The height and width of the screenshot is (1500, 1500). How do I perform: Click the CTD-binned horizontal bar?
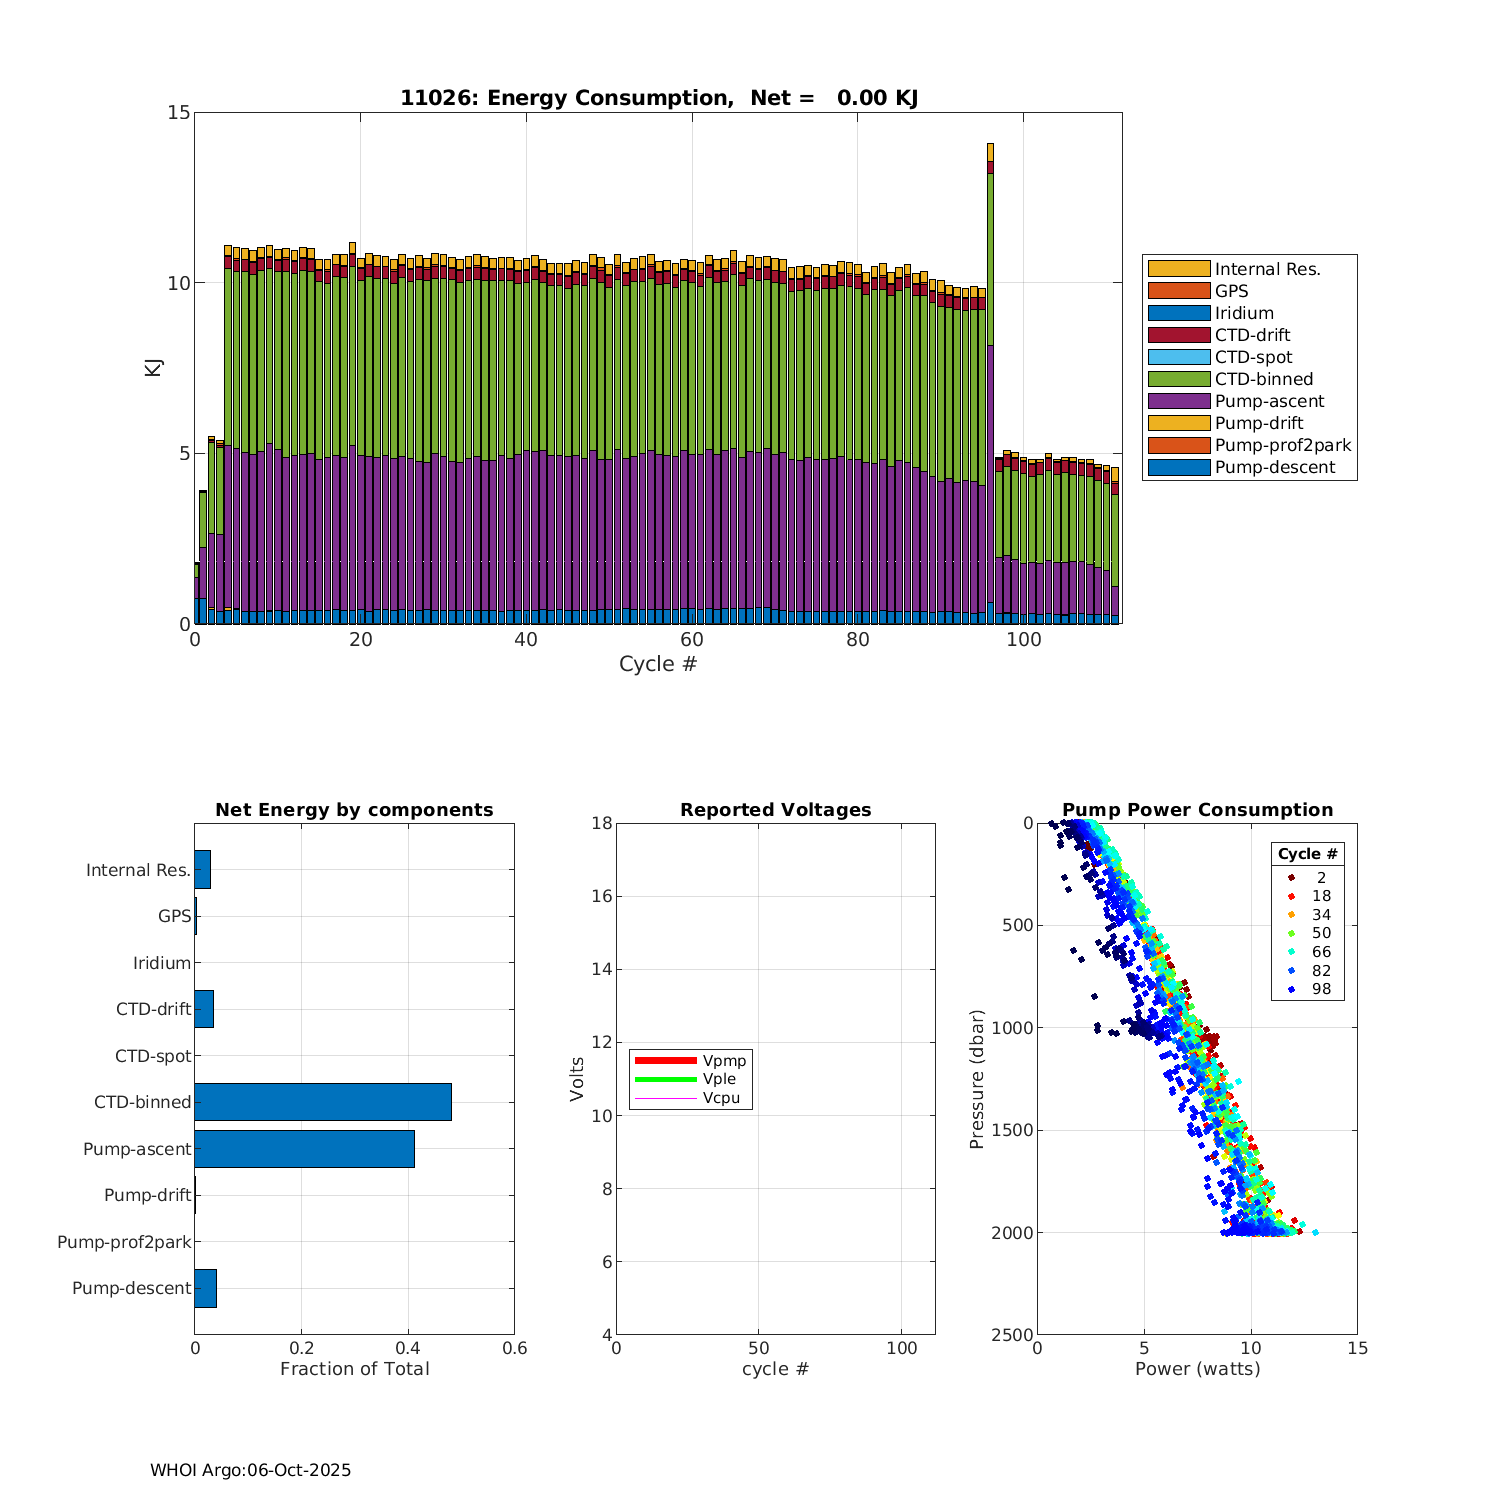pos(322,1102)
